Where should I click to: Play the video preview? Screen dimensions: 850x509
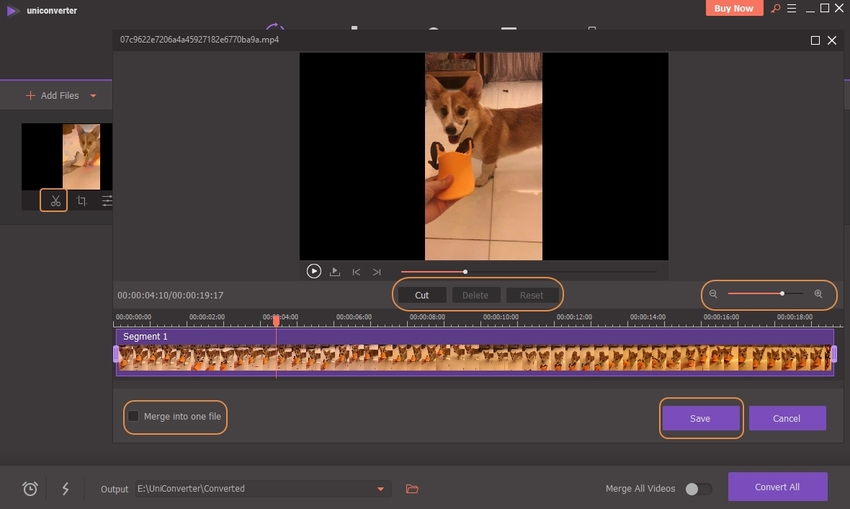[x=313, y=271]
